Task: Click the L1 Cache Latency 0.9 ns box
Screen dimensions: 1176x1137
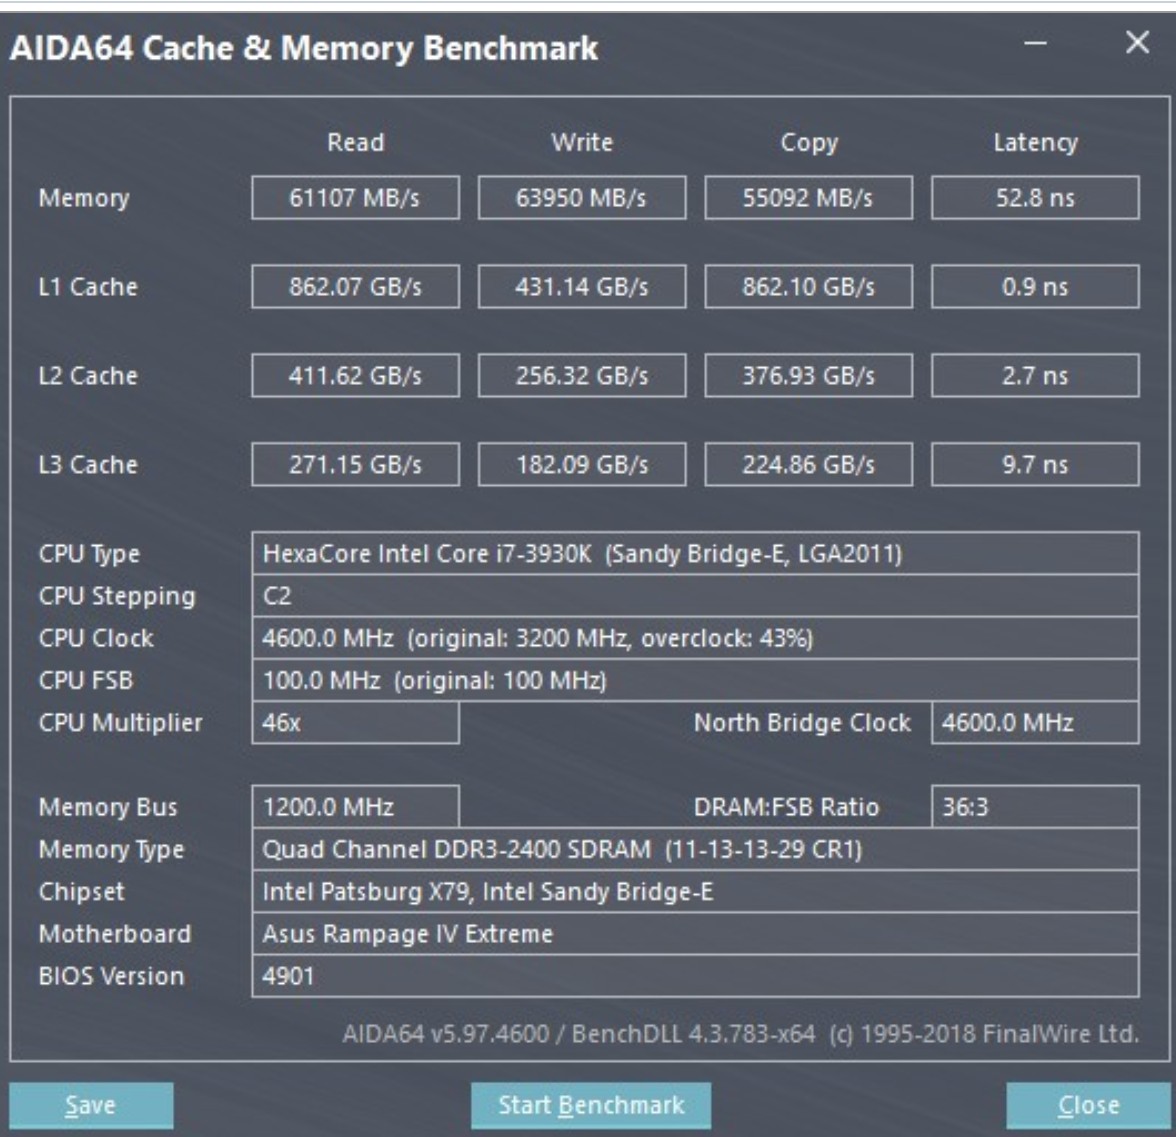Action: pyautogui.click(x=1035, y=287)
